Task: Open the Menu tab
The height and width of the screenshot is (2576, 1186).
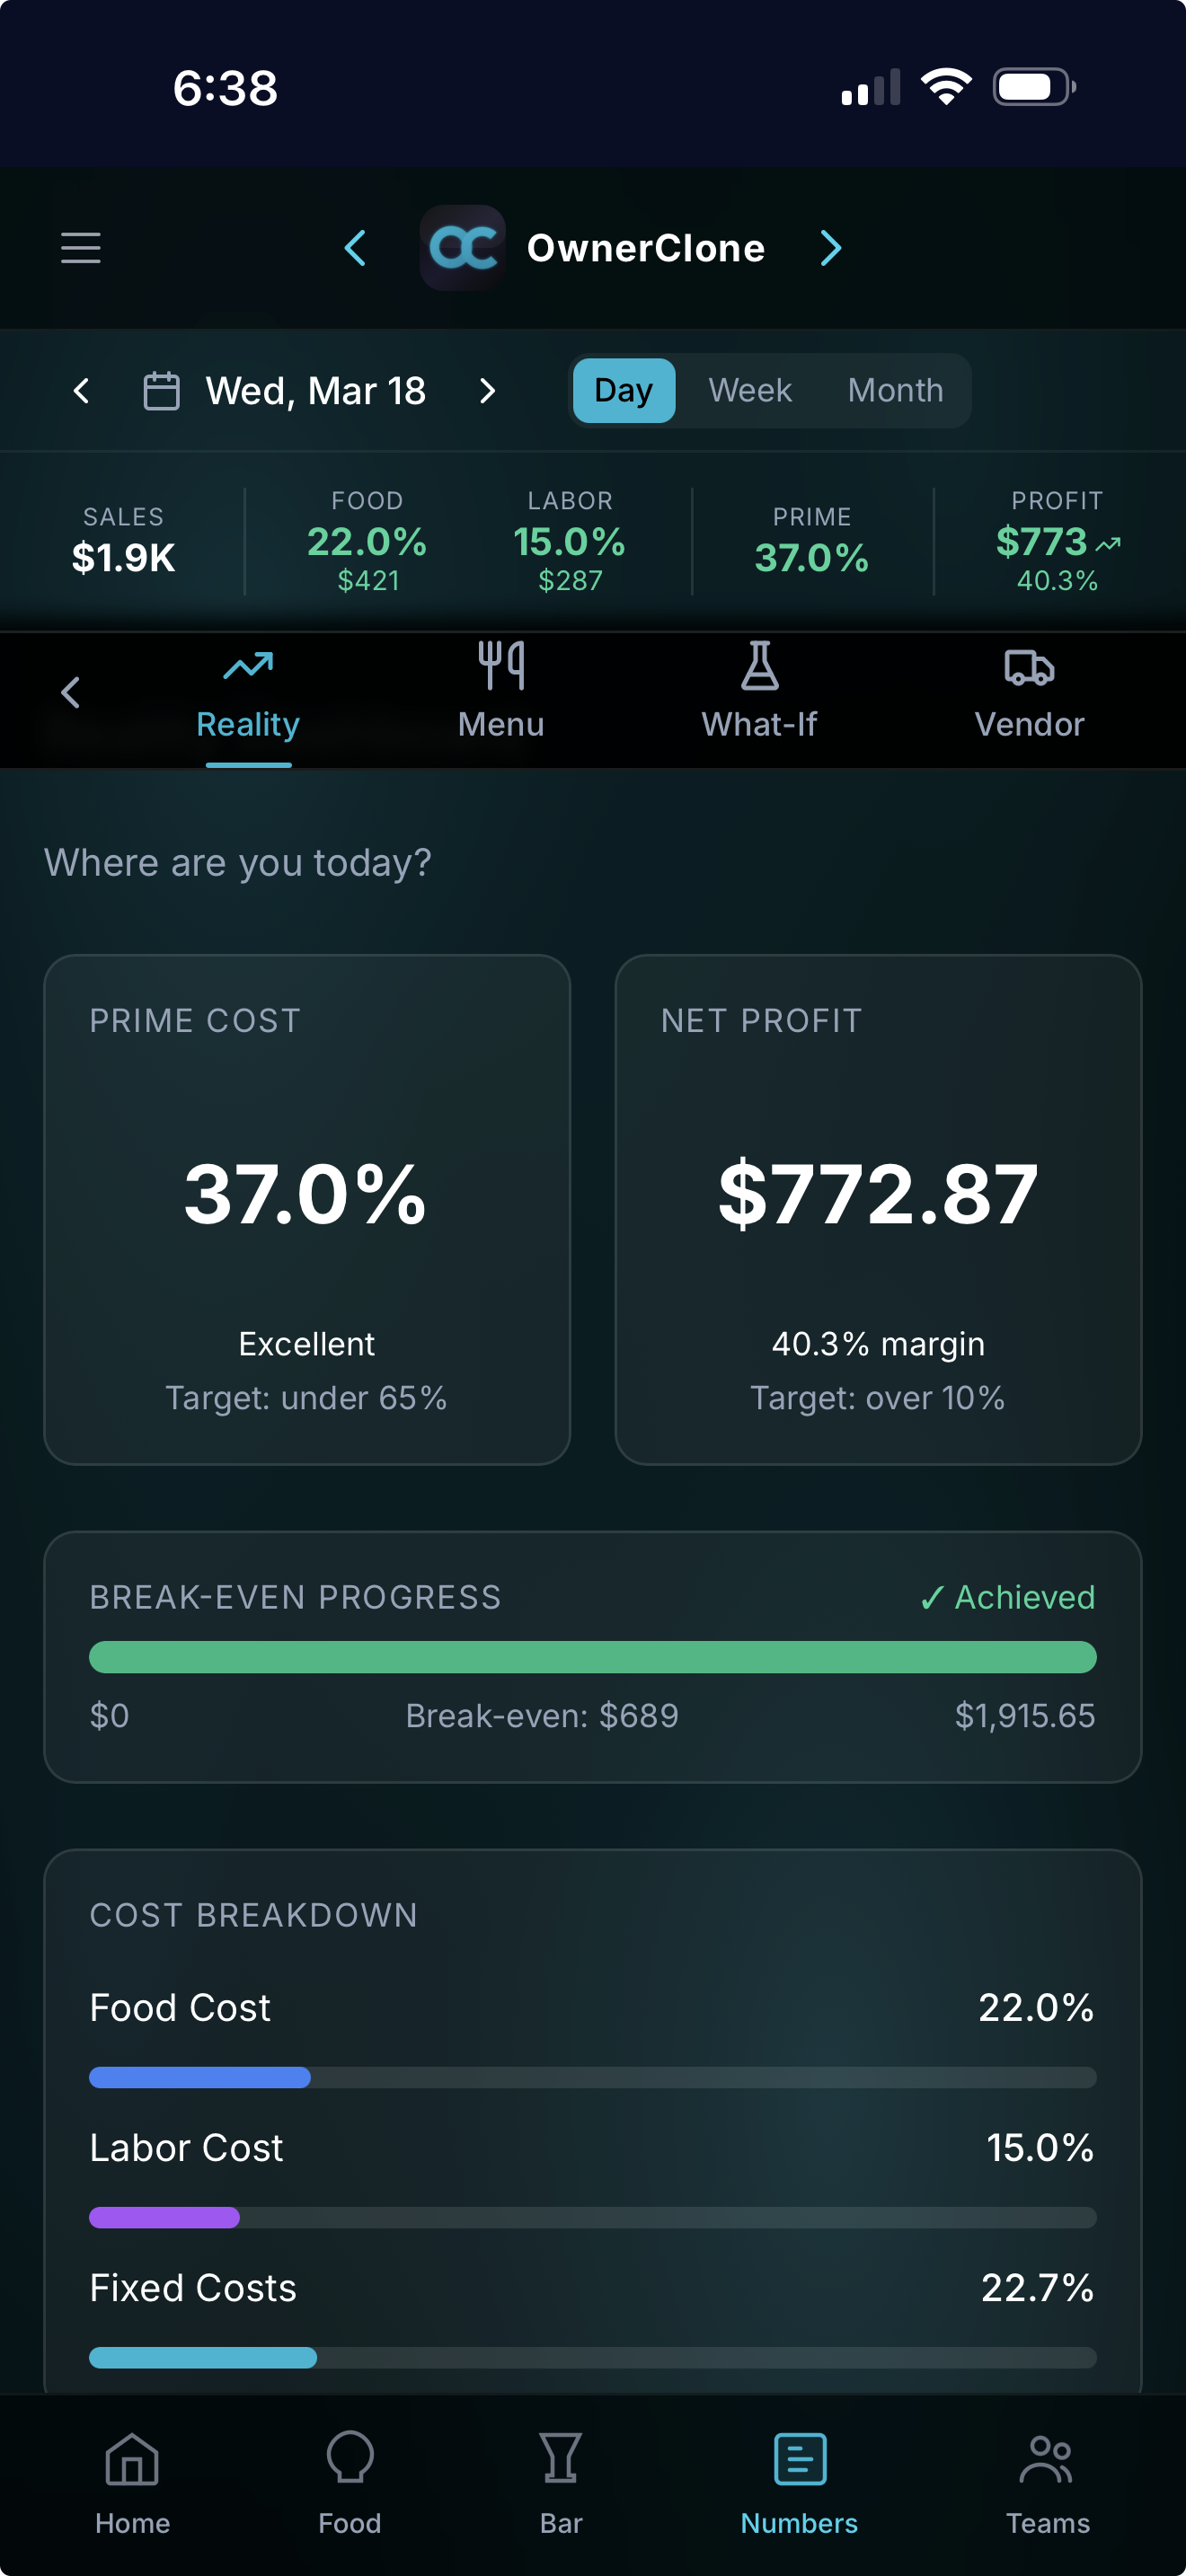Action: click(501, 692)
